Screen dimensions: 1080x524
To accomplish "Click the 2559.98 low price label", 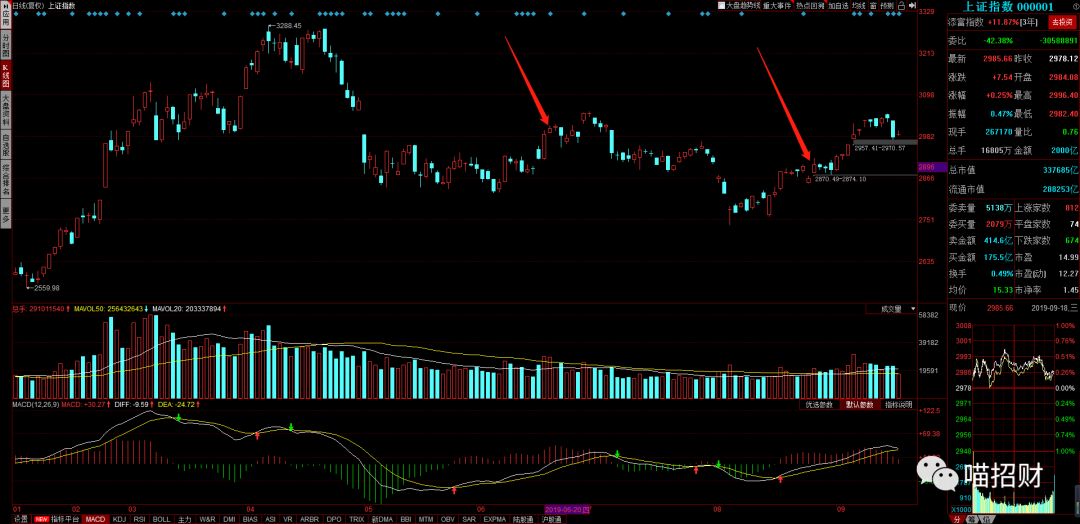I will 46,288.
